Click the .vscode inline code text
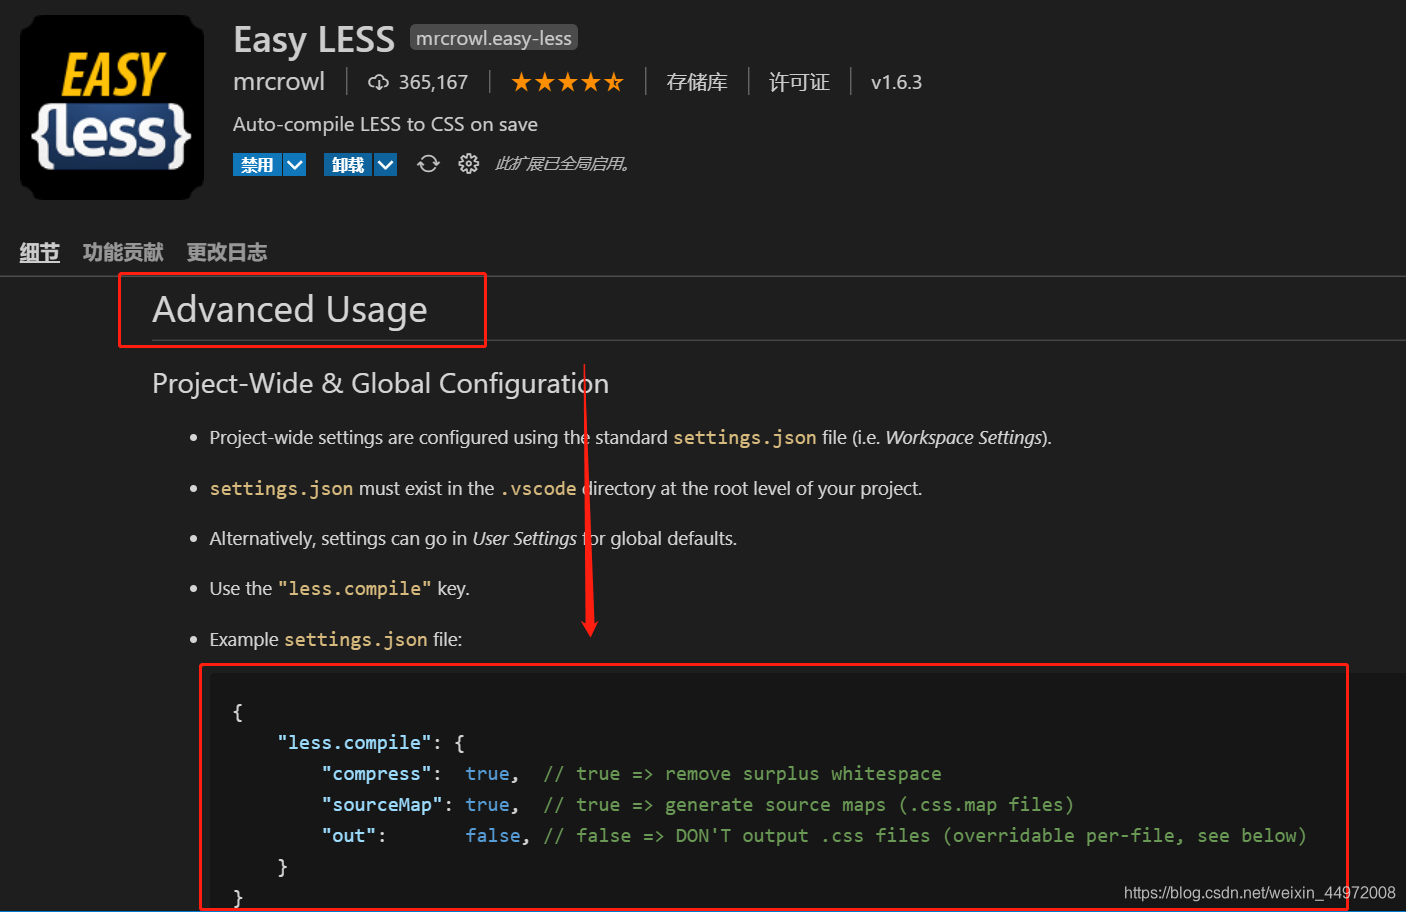The height and width of the screenshot is (912, 1406). (x=538, y=488)
